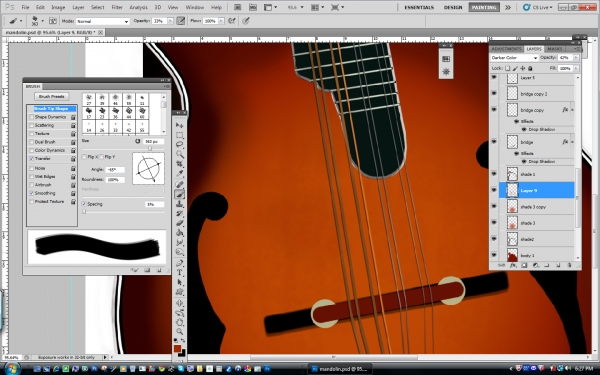Viewport: 600px width, 375px height.
Task: Open the File menu
Action: coord(25,7)
